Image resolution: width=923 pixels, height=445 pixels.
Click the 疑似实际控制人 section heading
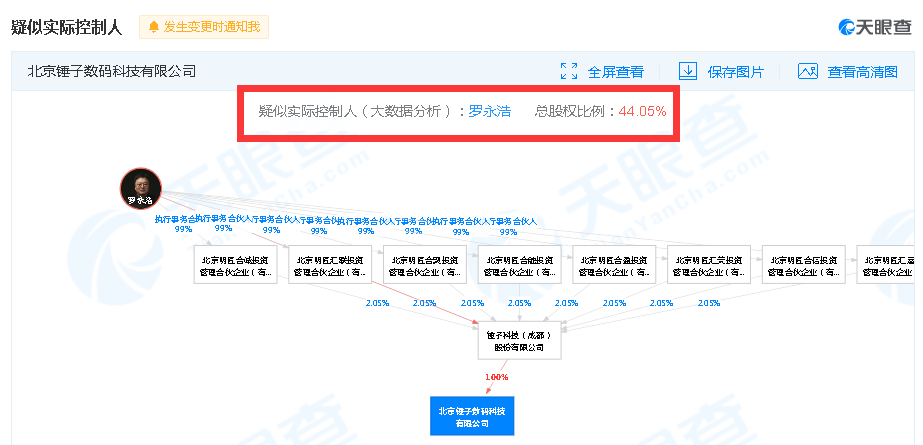coord(67,27)
